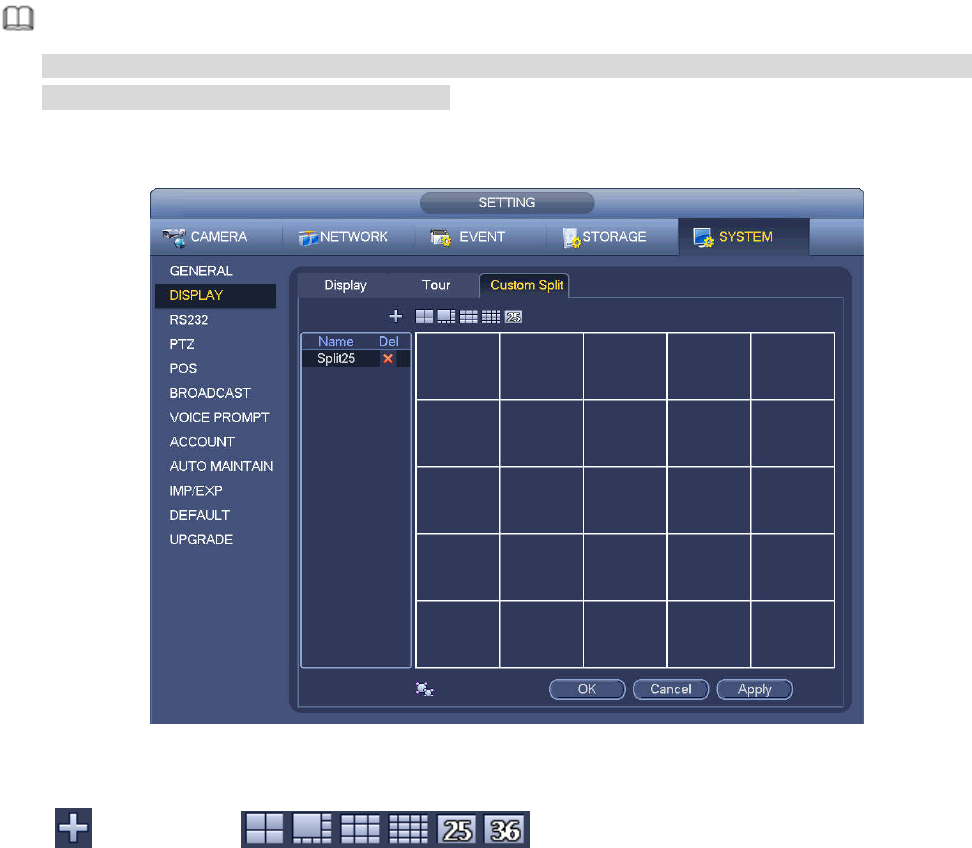Click the Cancel button

click(671, 689)
